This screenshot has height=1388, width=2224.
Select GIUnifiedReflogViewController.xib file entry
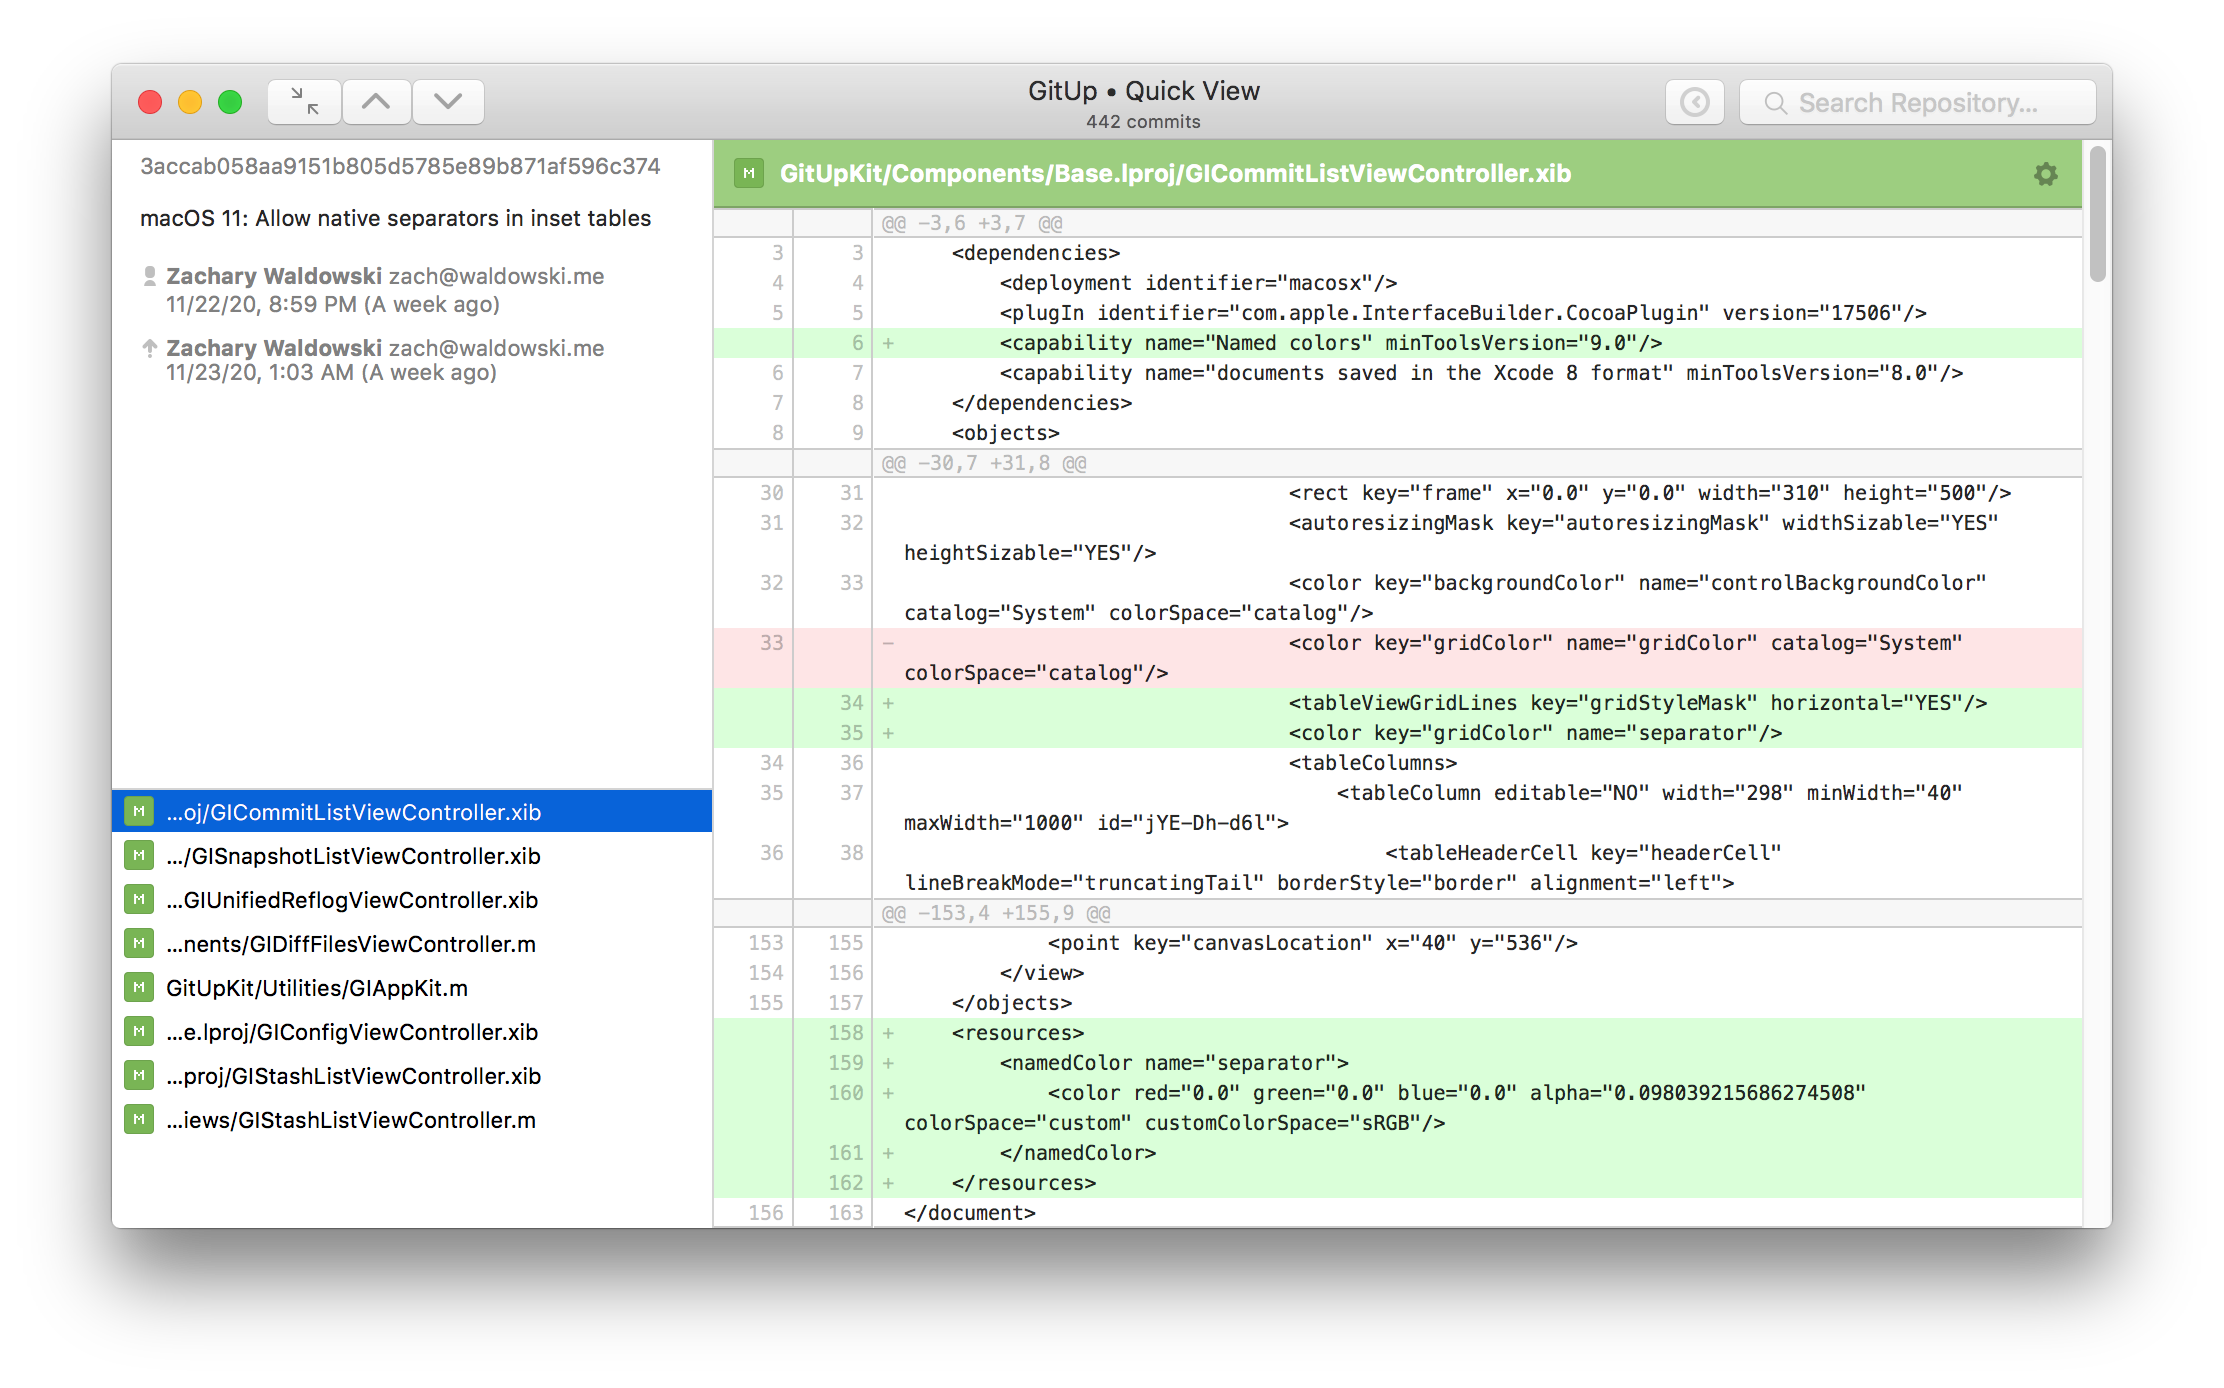[352, 900]
